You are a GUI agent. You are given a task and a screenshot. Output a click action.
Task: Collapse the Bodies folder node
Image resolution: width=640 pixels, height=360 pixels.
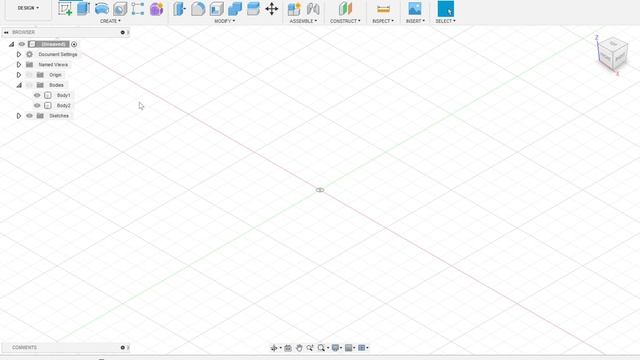point(19,85)
